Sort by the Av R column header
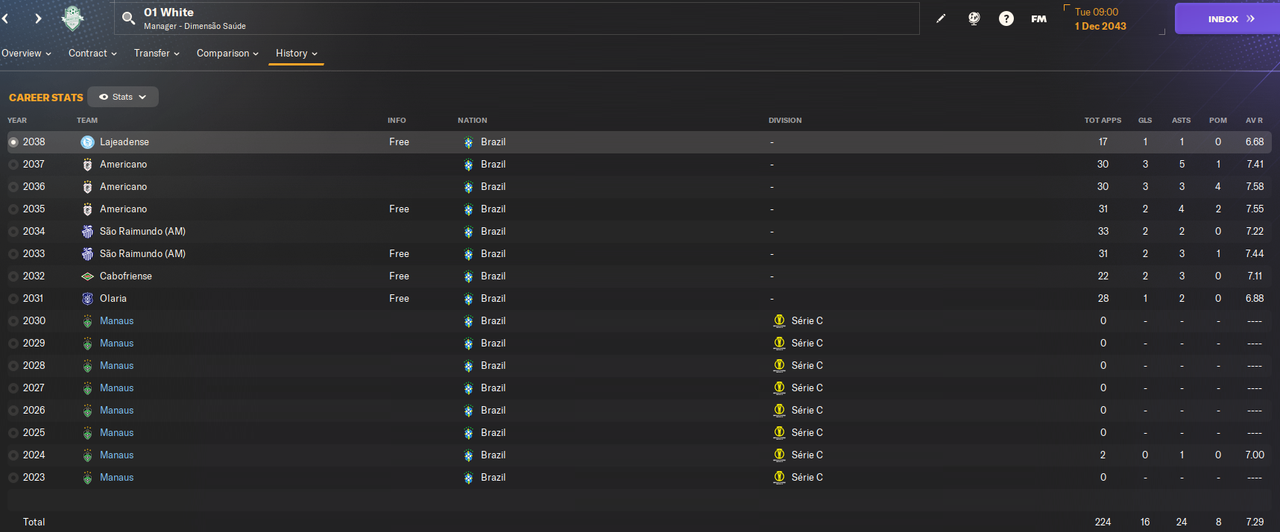This screenshot has width=1280, height=532. (x=1255, y=121)
